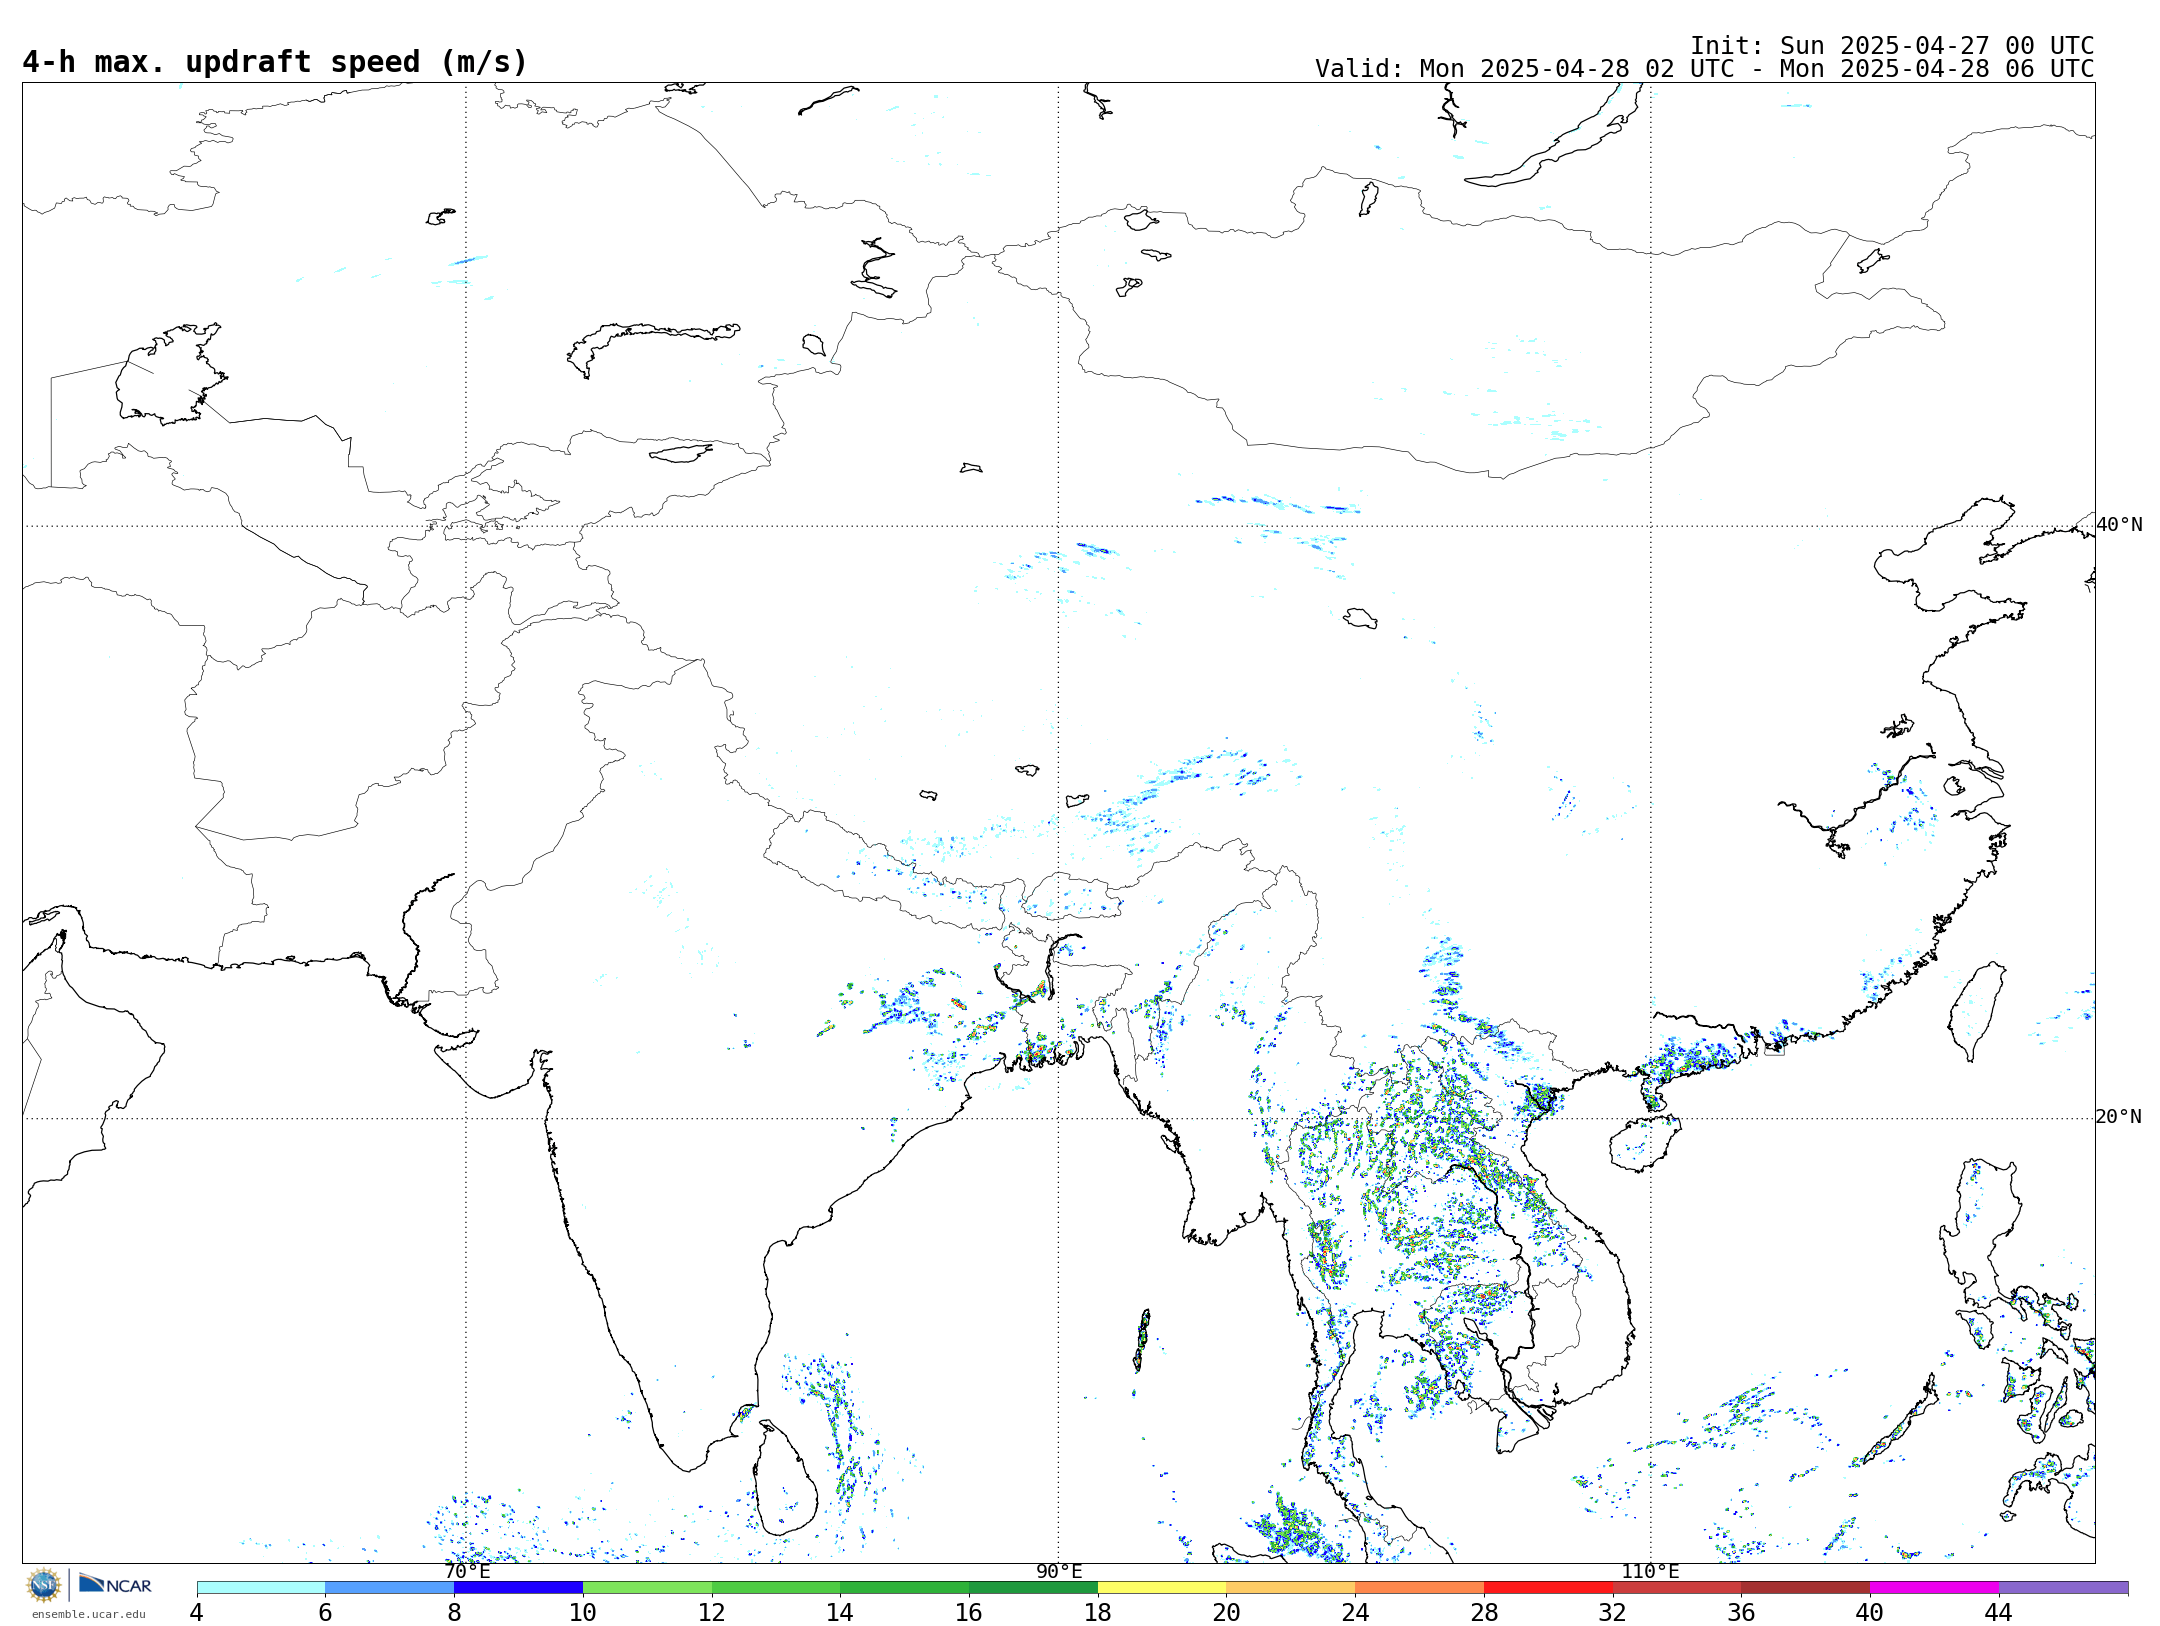This screenshot has width=2160, height=1626.
Task: Click the colorbar tick label 20
Action: [x=1227, y=1612]
